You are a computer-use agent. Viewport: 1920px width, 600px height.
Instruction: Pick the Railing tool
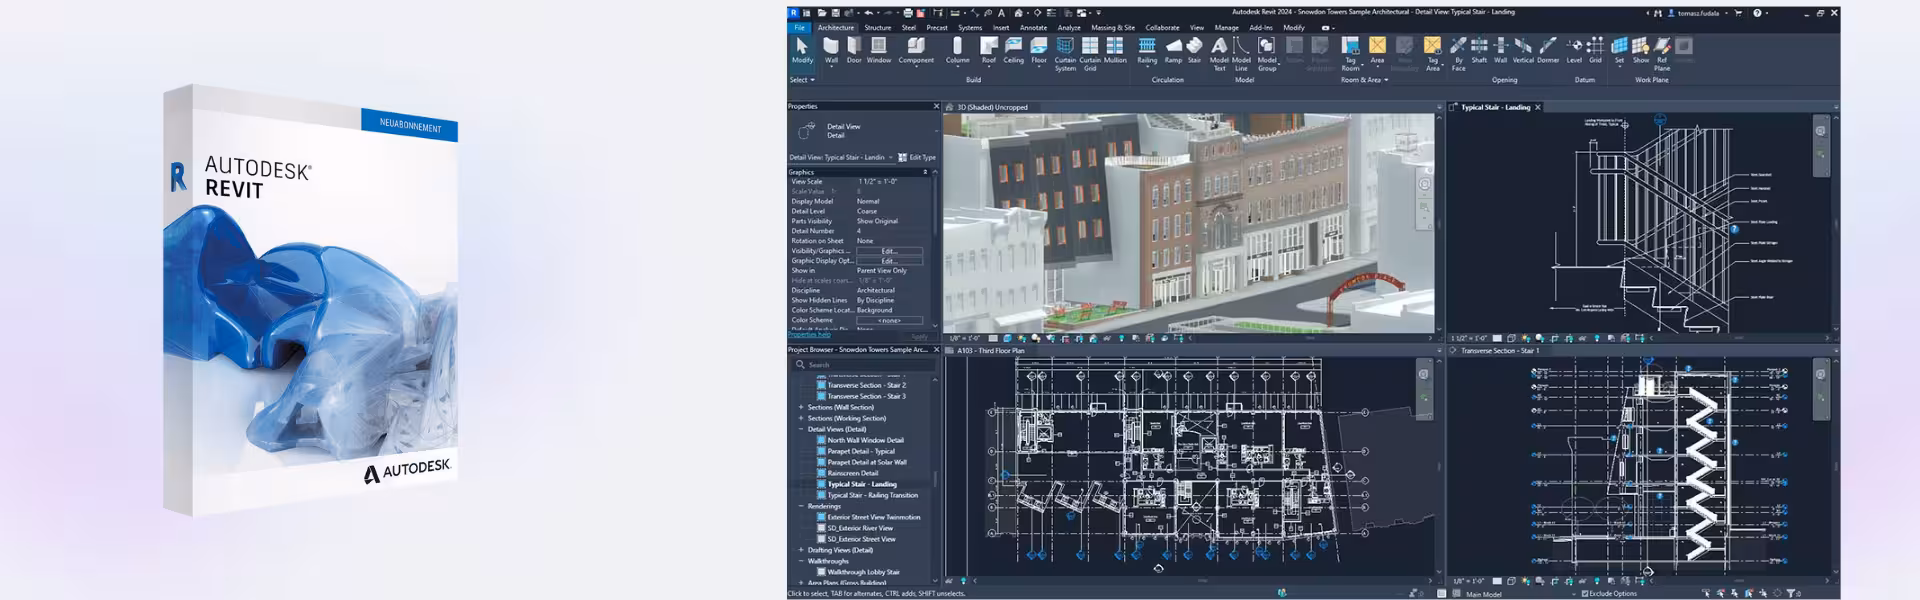[1147, 50]
